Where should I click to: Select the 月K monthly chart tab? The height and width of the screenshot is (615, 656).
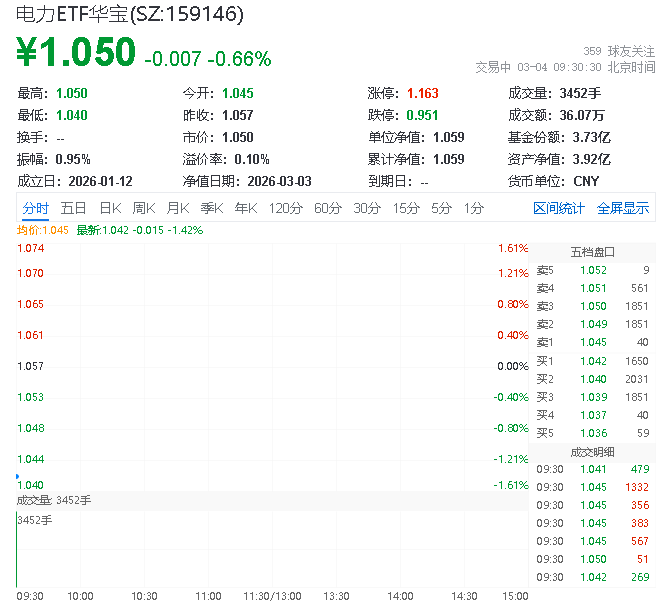[x=177, y=208]
